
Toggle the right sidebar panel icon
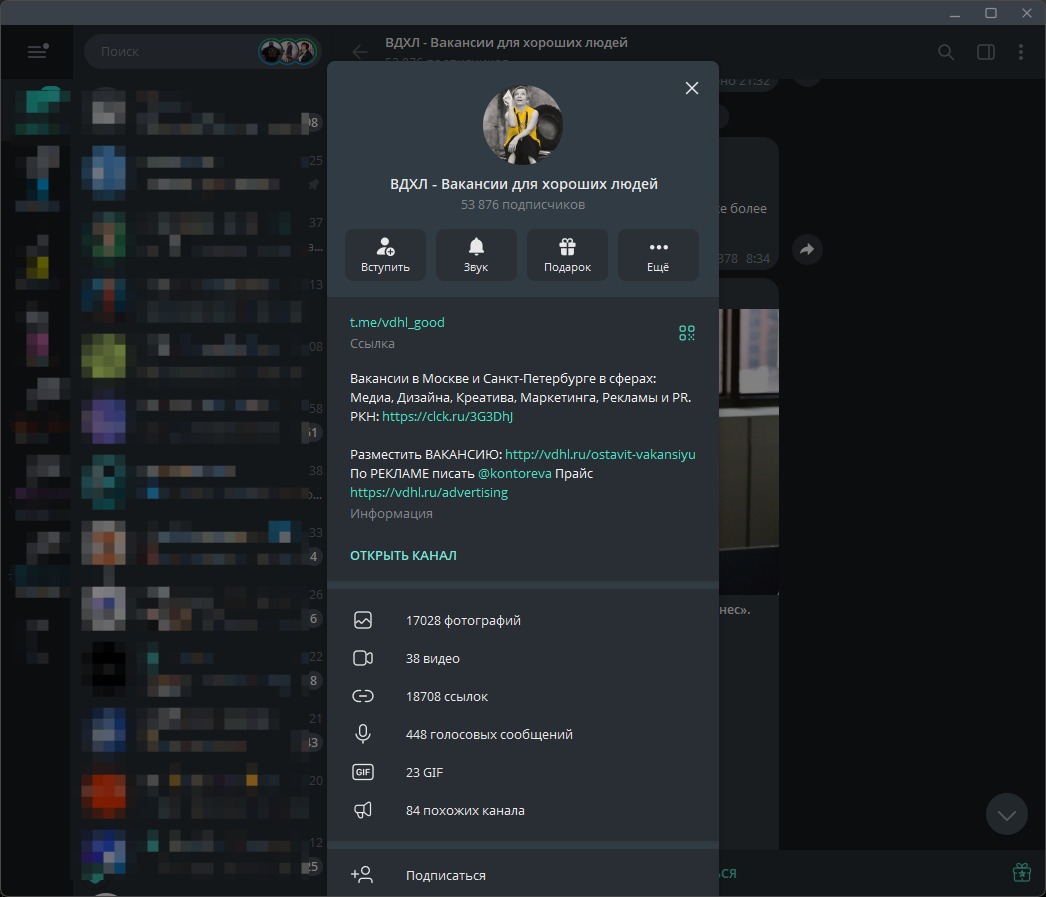click(x=985, y=52)
